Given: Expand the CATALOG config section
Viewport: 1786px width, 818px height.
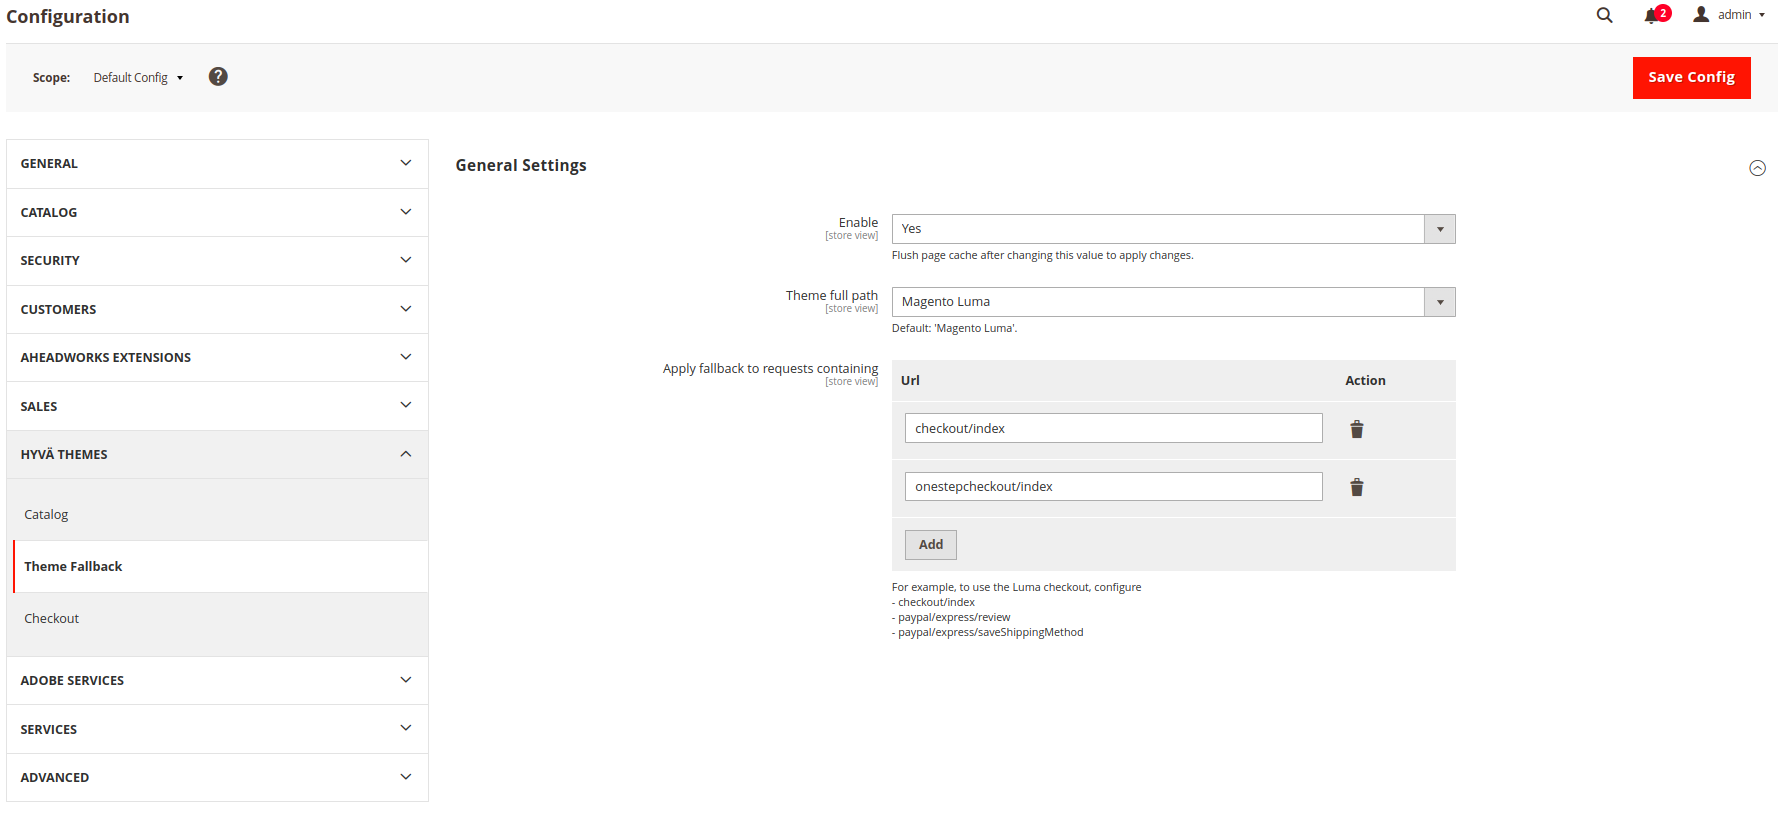Looking at the screenshot, I should coord(217,212).
